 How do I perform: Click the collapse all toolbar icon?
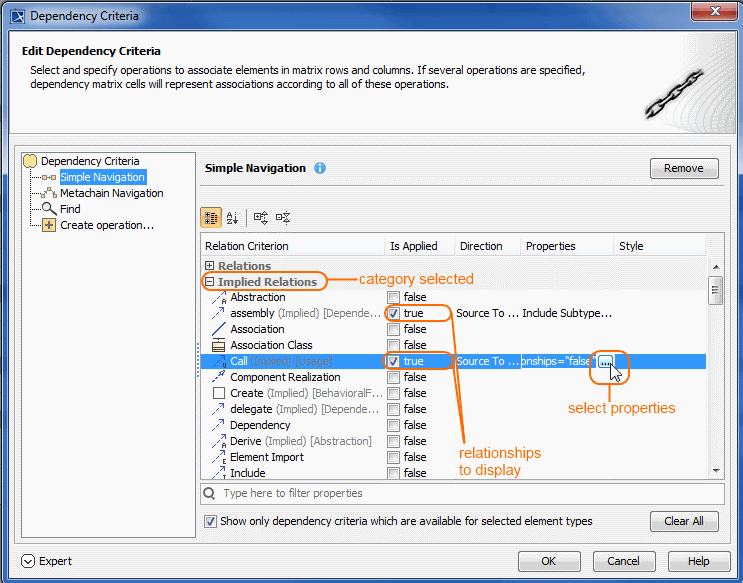(x=283, y=218)
